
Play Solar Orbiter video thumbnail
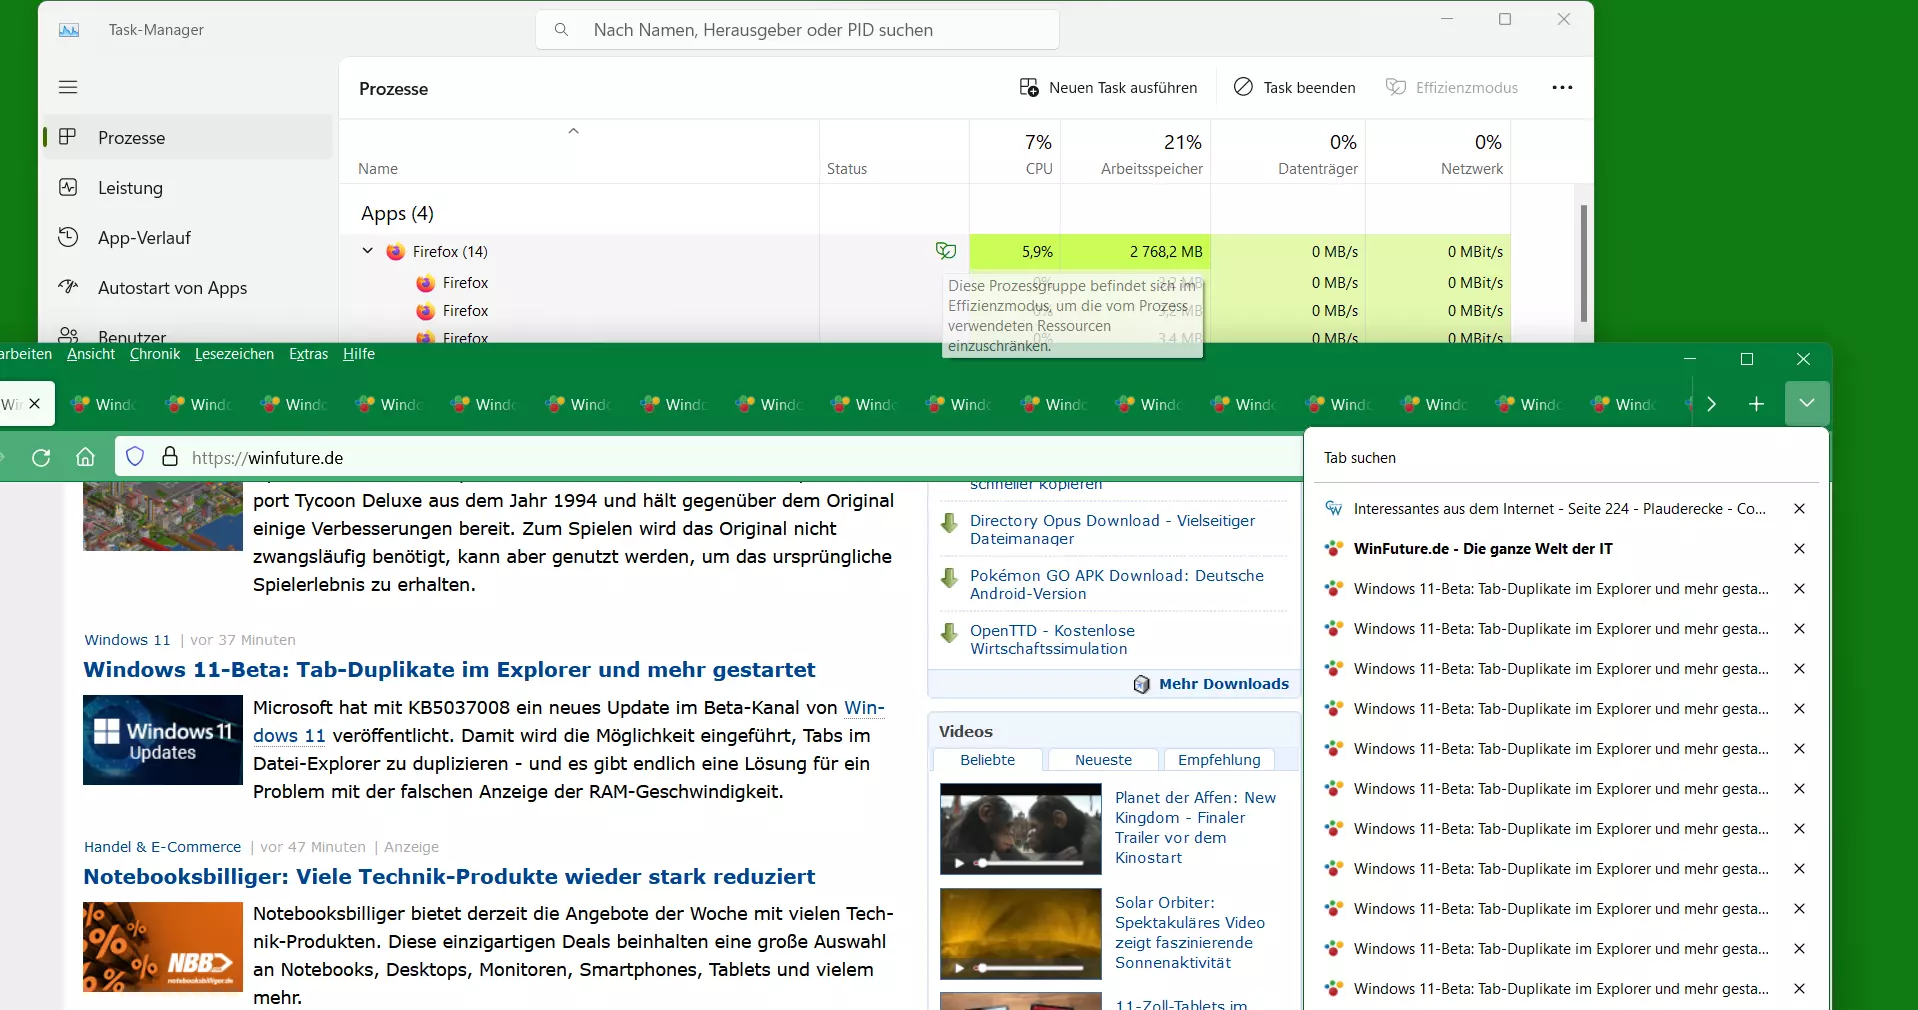1020,934
